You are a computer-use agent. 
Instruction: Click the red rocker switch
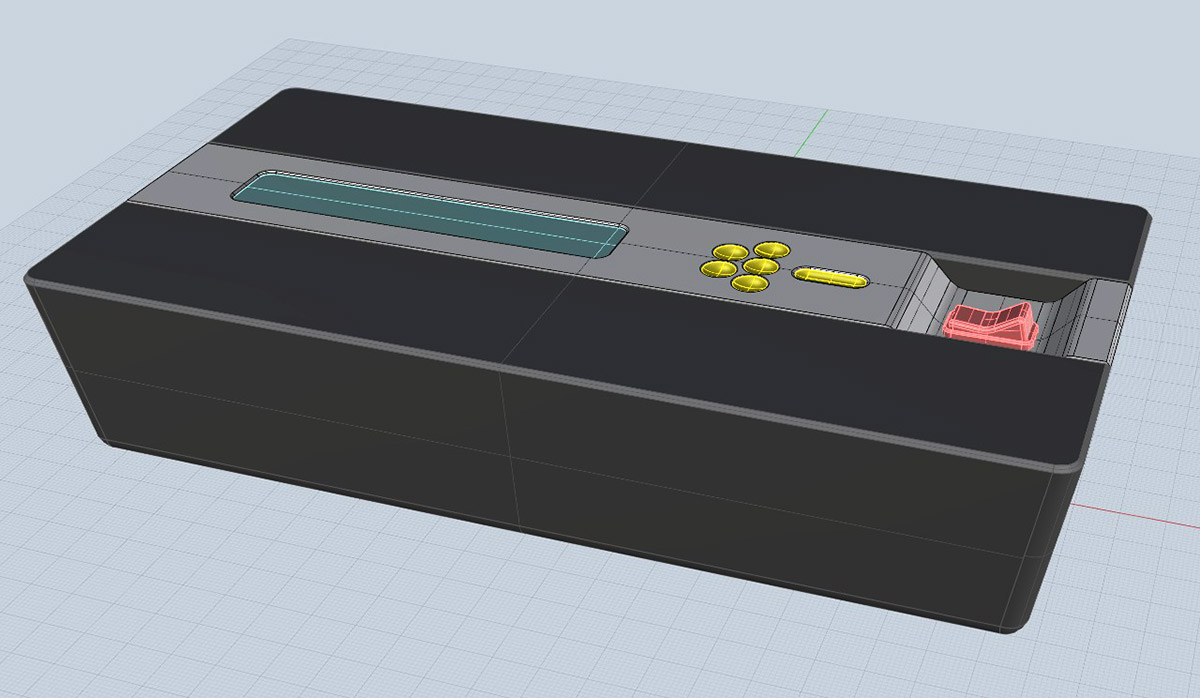point(988,325)
